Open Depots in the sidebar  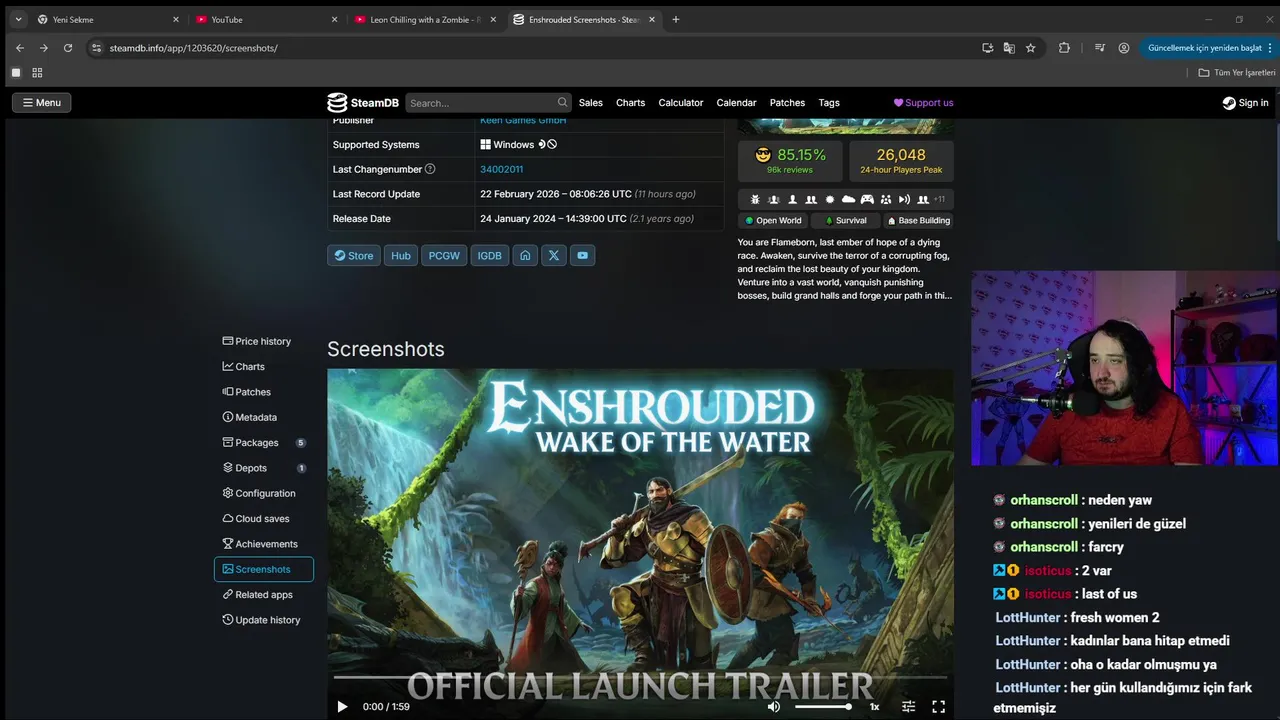tap(263, 468)
